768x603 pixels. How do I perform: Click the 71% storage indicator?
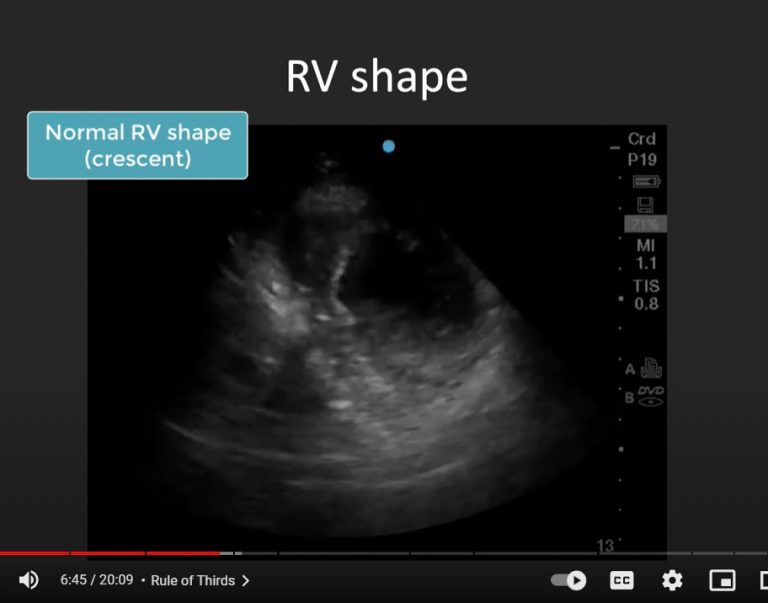[x=645, y=224]
